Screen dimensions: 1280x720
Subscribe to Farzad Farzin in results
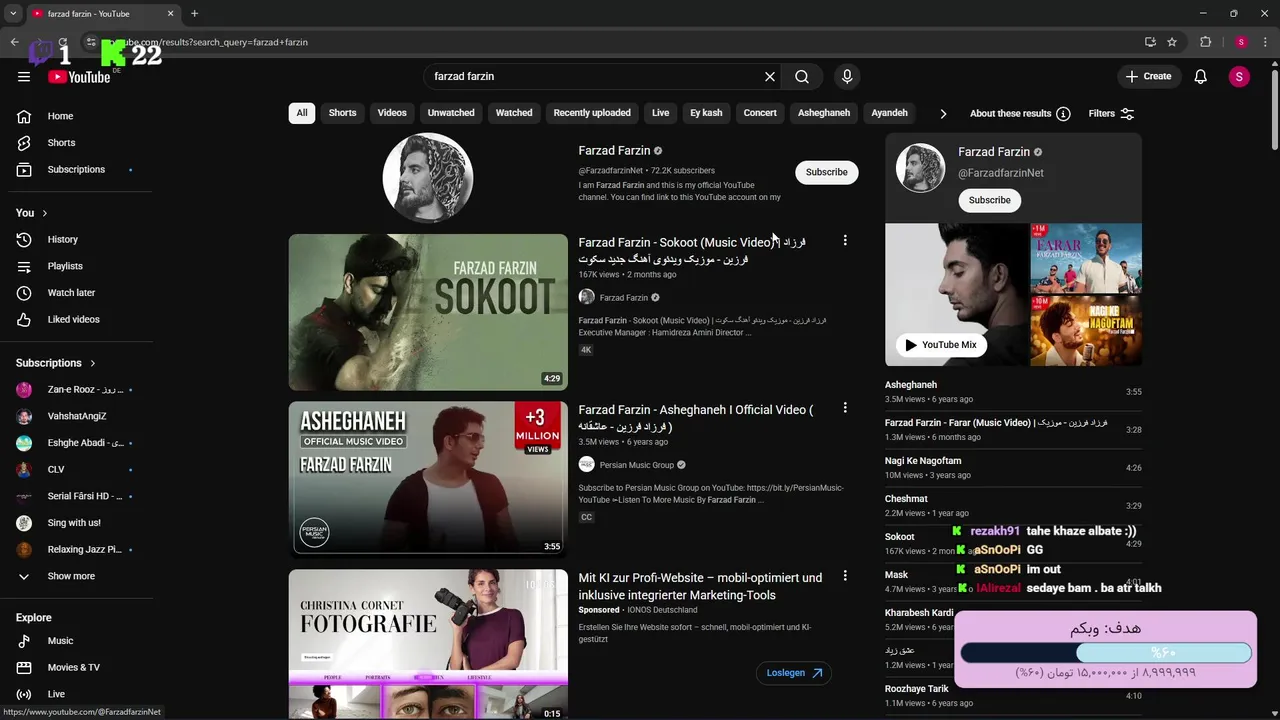(x=827, y=172)
